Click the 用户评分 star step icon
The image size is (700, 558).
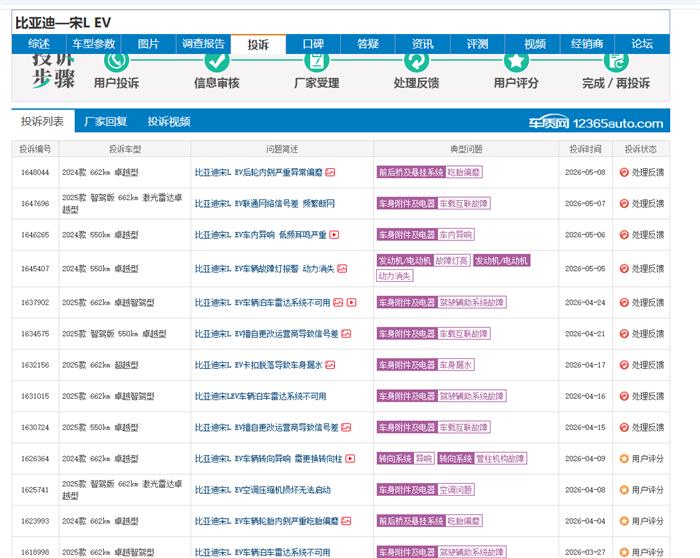tap(516, 61)
